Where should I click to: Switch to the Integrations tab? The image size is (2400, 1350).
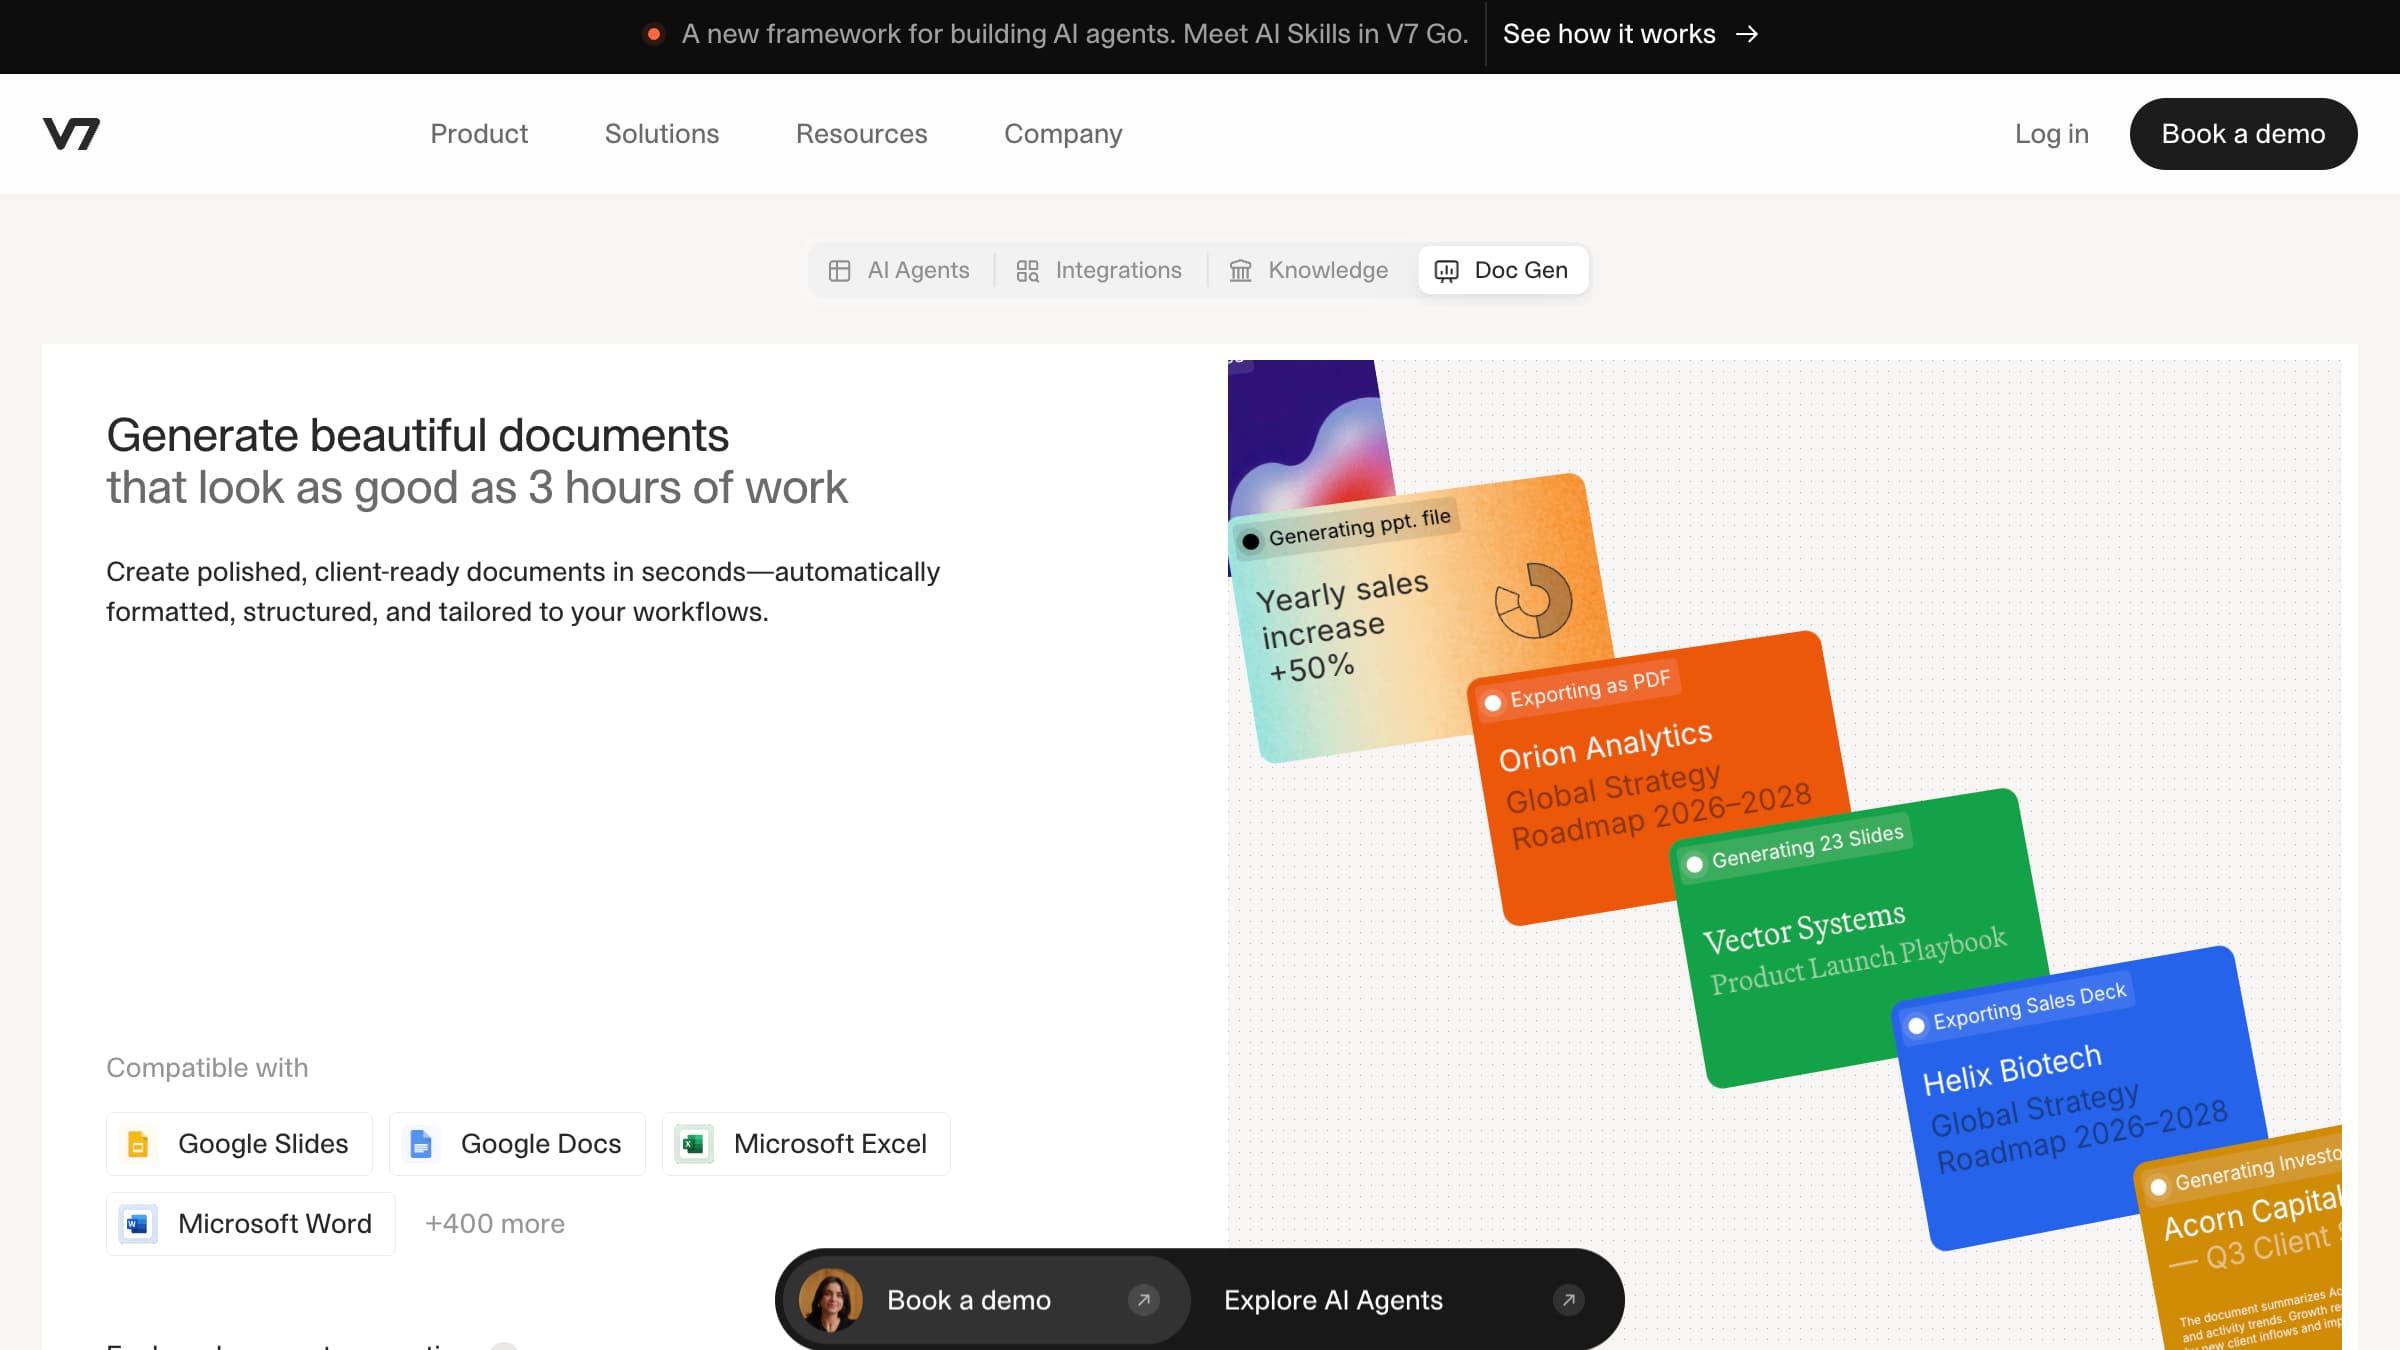(1098, 271)
